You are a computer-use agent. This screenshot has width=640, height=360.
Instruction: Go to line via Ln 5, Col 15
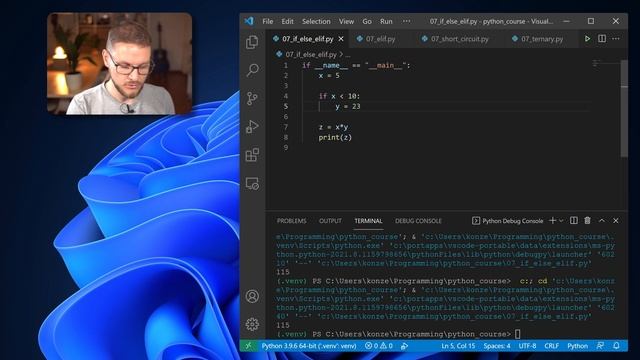458,346
